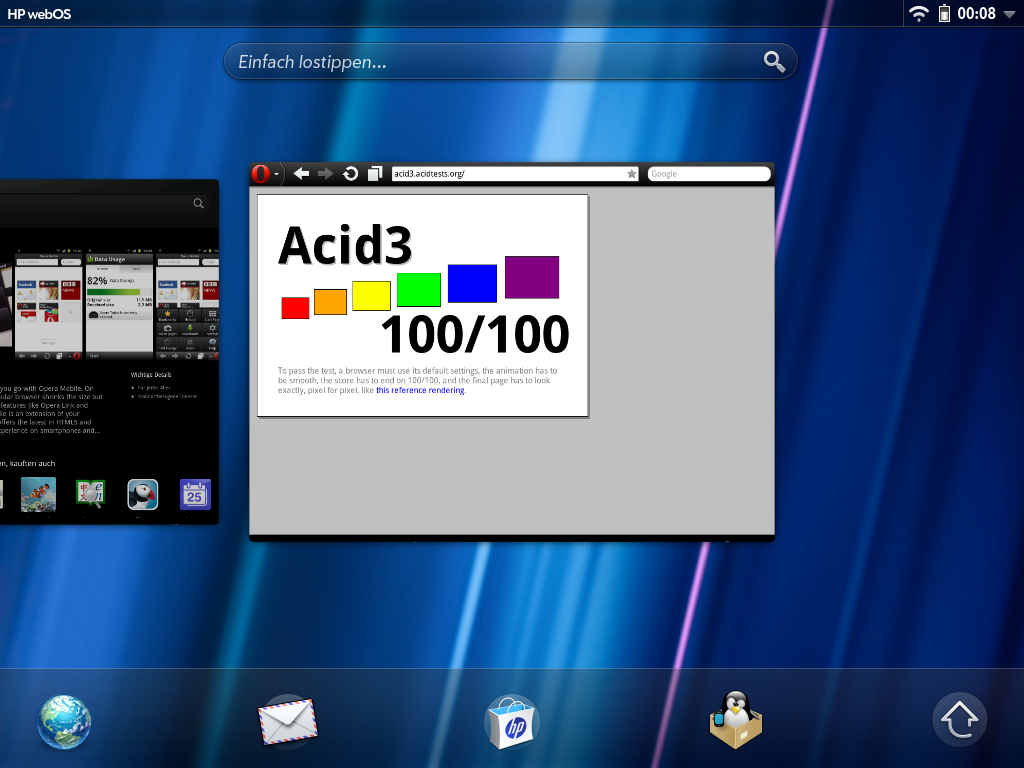The height and width of the screenshot is (768, 1024).
Task: Click the Opera Mobile description text in App Catalog
Action: point(51,409)
